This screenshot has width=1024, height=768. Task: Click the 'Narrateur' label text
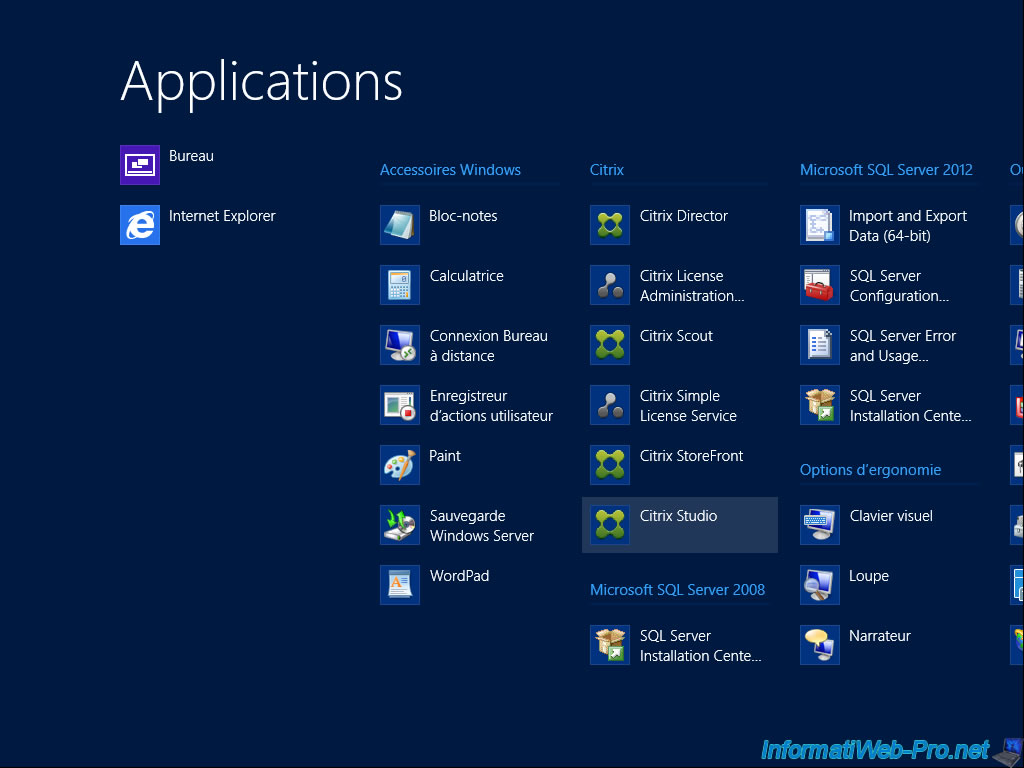point(880,636)
